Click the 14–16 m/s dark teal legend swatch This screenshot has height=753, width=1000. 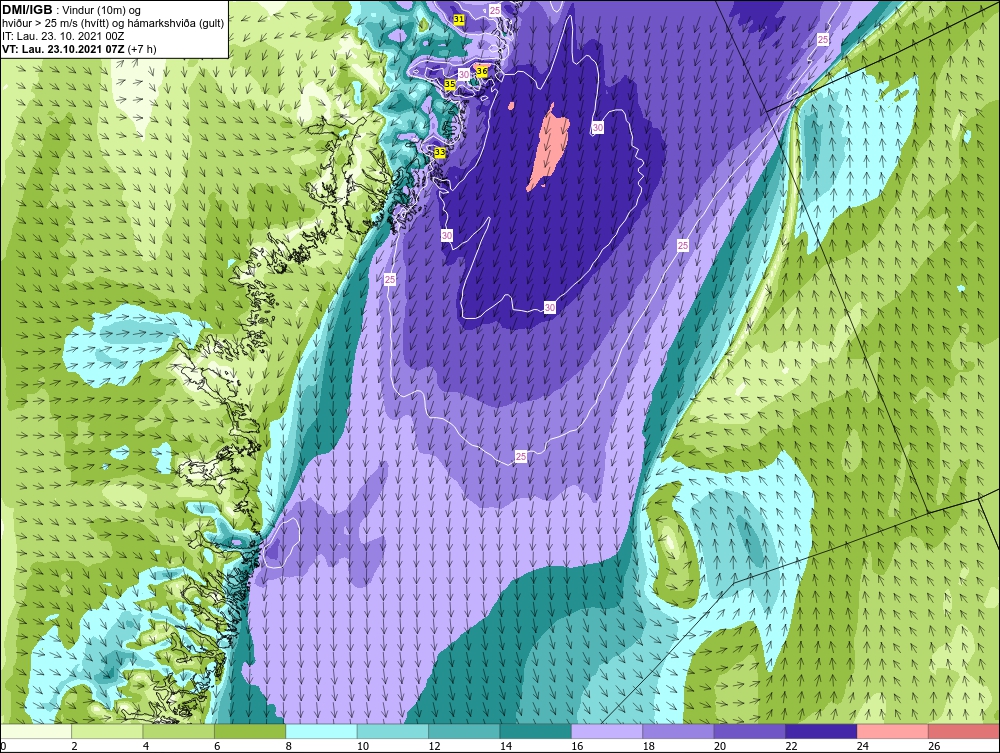(x=536, y=731)
